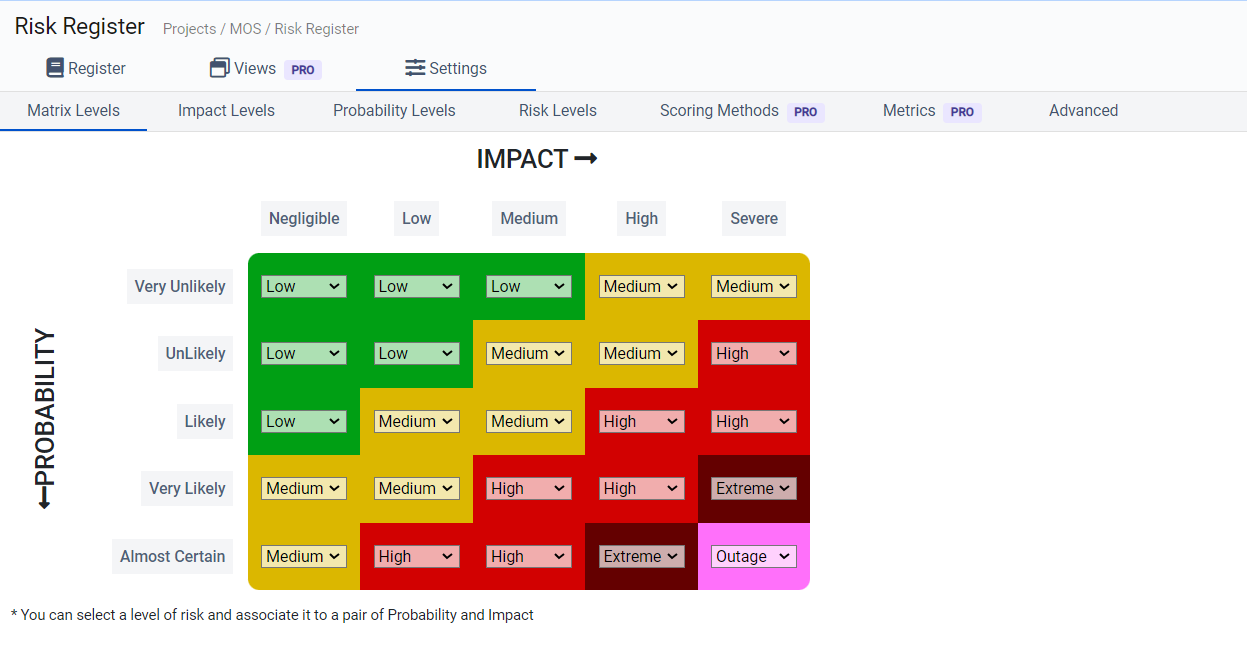Open the Settings sliders icon

[414, 69]
